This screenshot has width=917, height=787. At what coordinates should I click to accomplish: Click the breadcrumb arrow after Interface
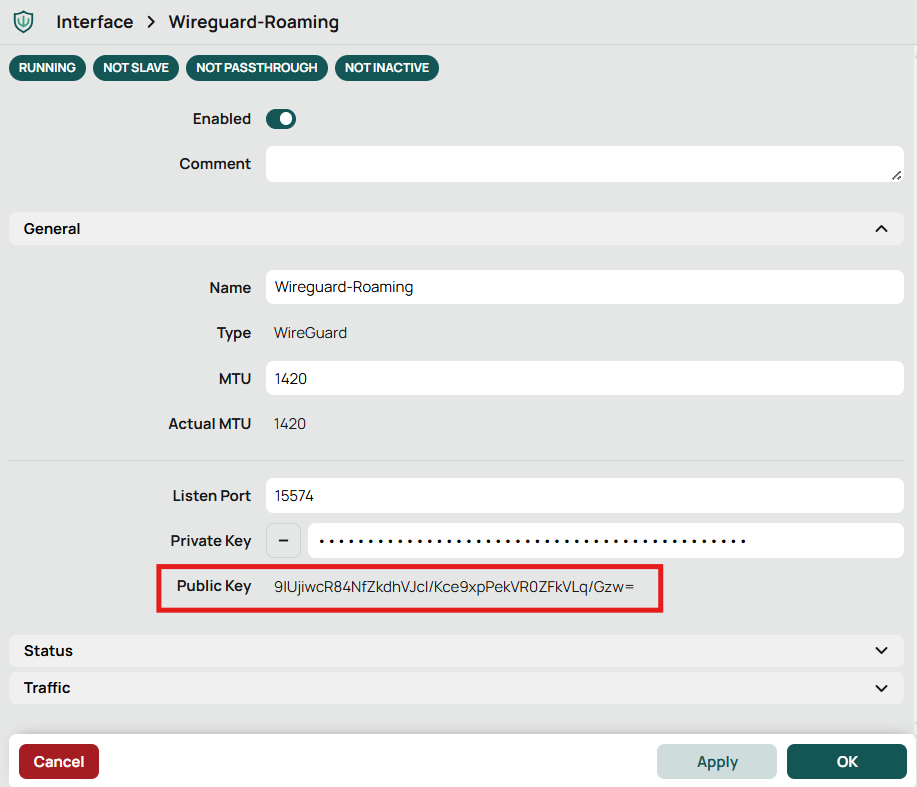(151, 22)
